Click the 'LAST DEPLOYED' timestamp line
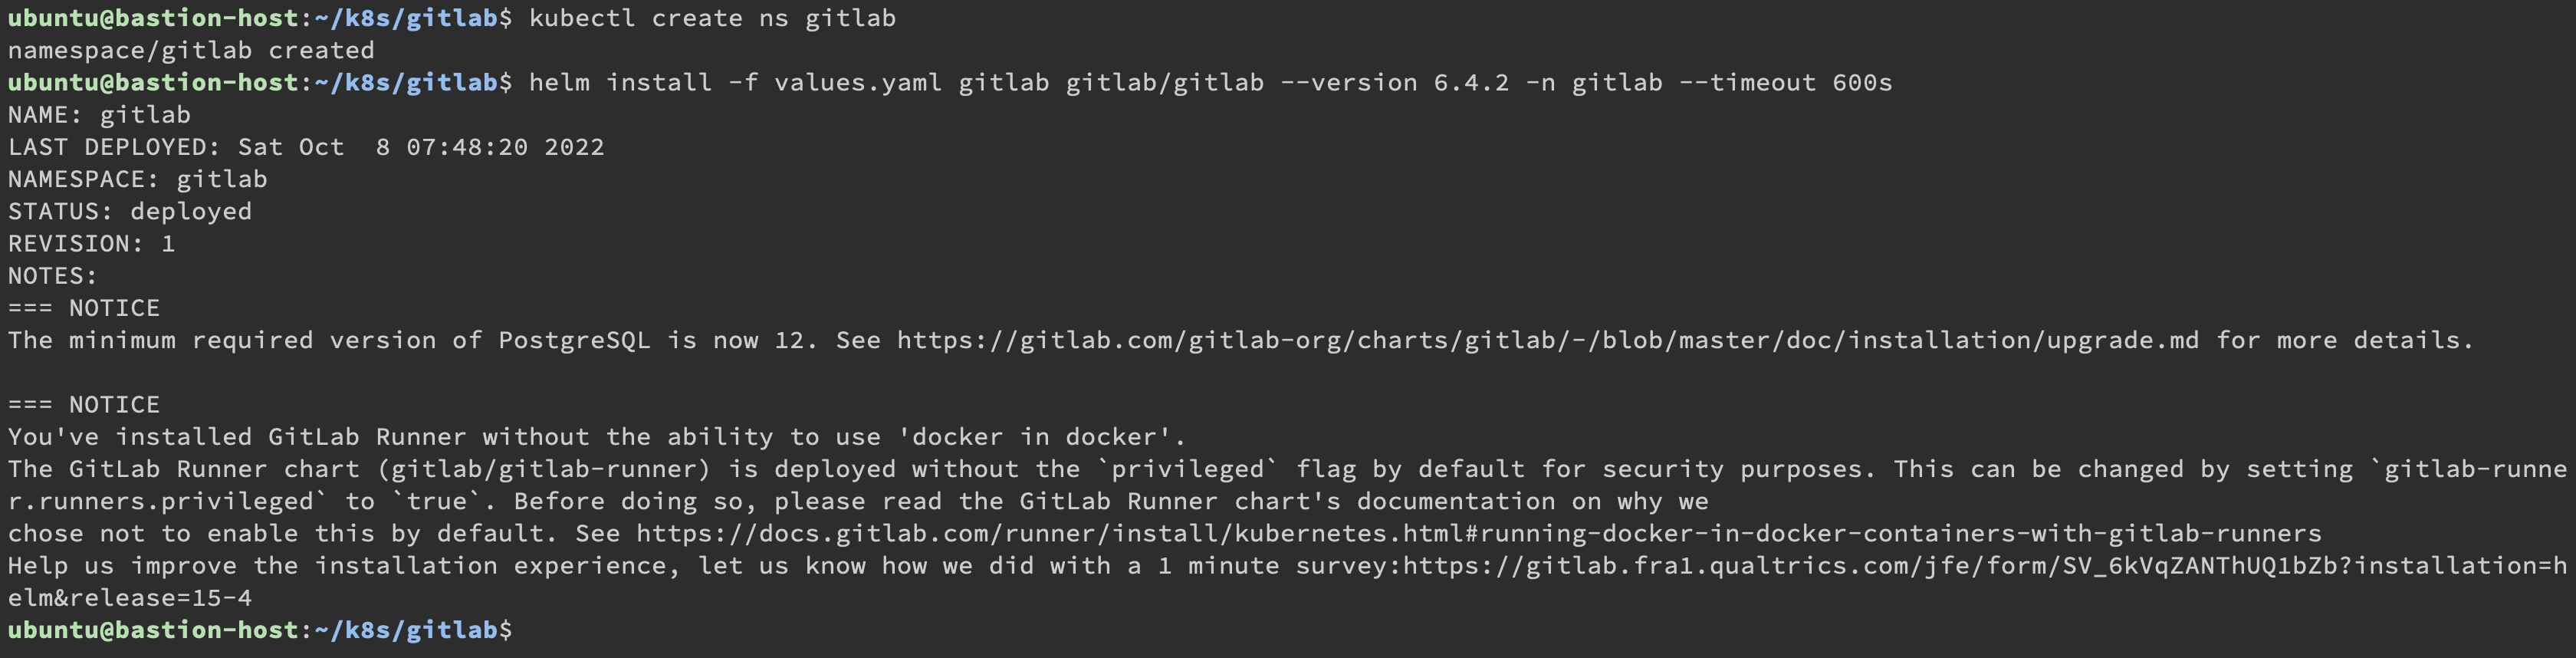 pyautogui.click(x=306, y=147)
